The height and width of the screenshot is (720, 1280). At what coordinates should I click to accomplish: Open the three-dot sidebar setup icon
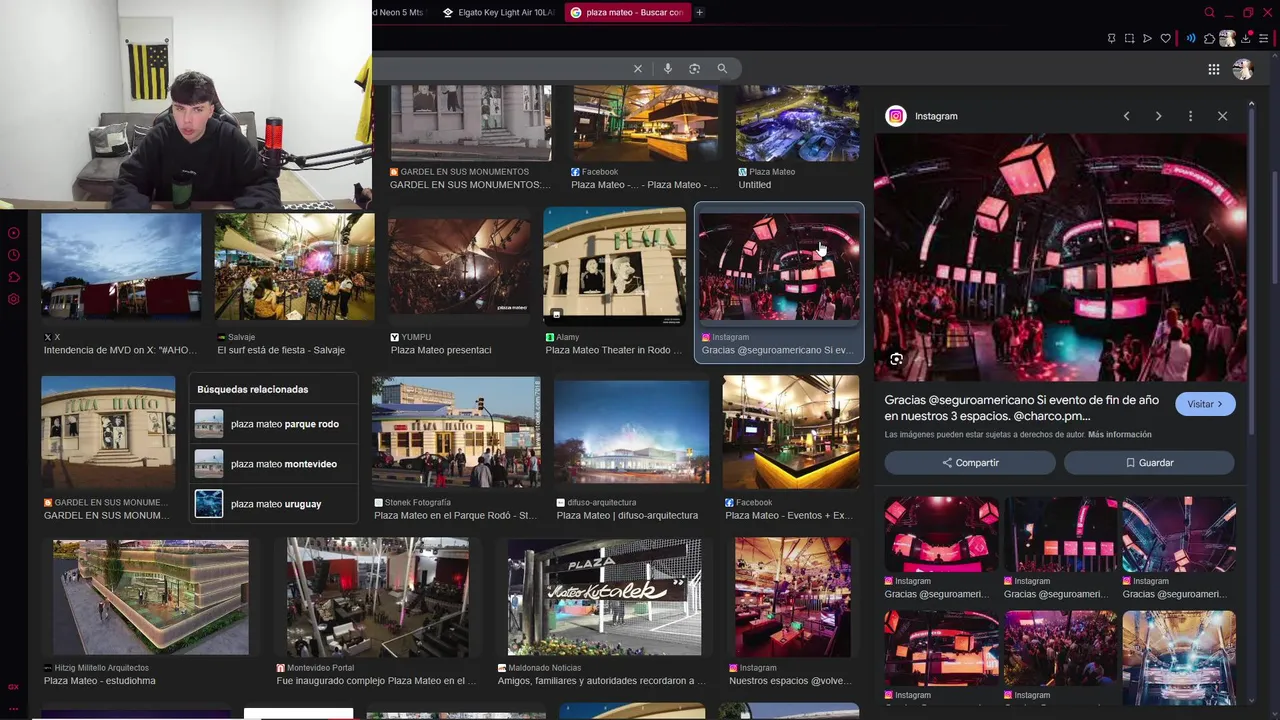coord(14,708)
